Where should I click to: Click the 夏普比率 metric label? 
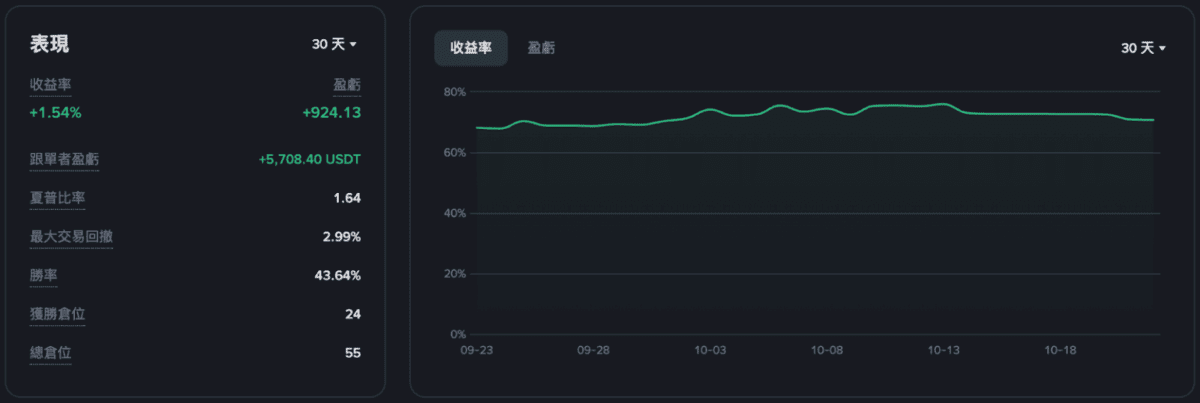[x=57, y=198]
